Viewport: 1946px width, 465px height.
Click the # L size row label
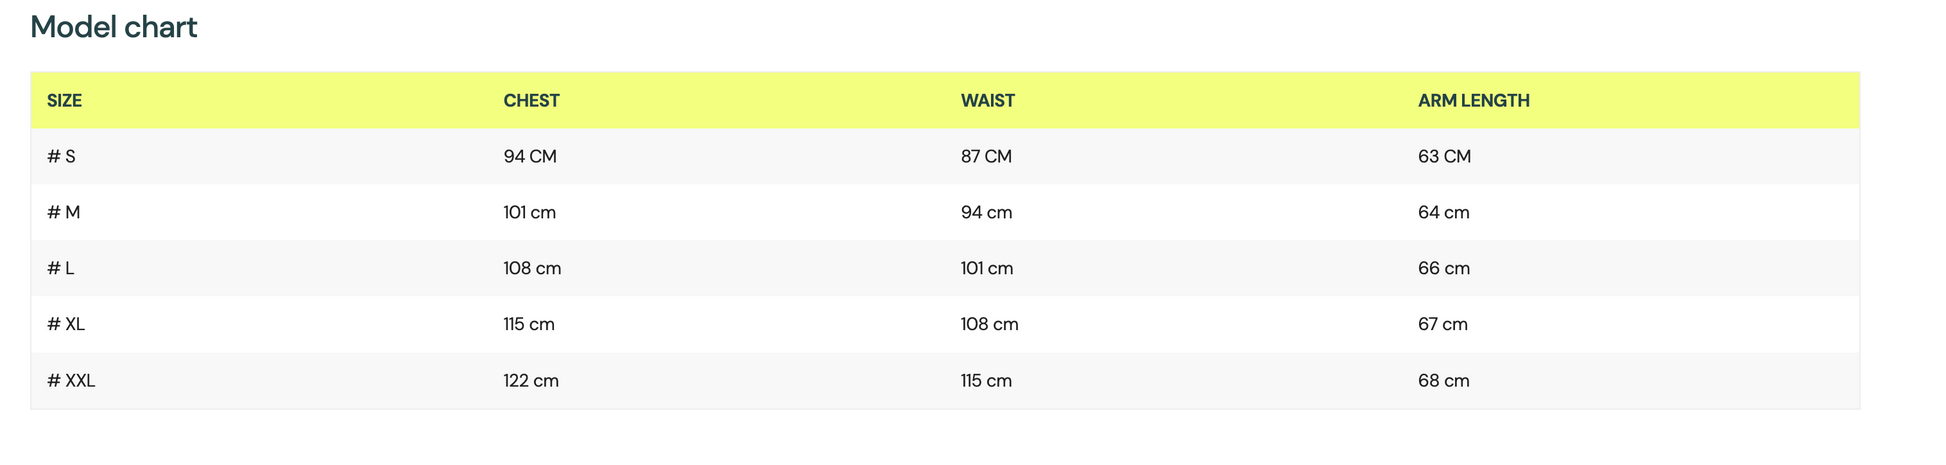(x=60, y=269)
